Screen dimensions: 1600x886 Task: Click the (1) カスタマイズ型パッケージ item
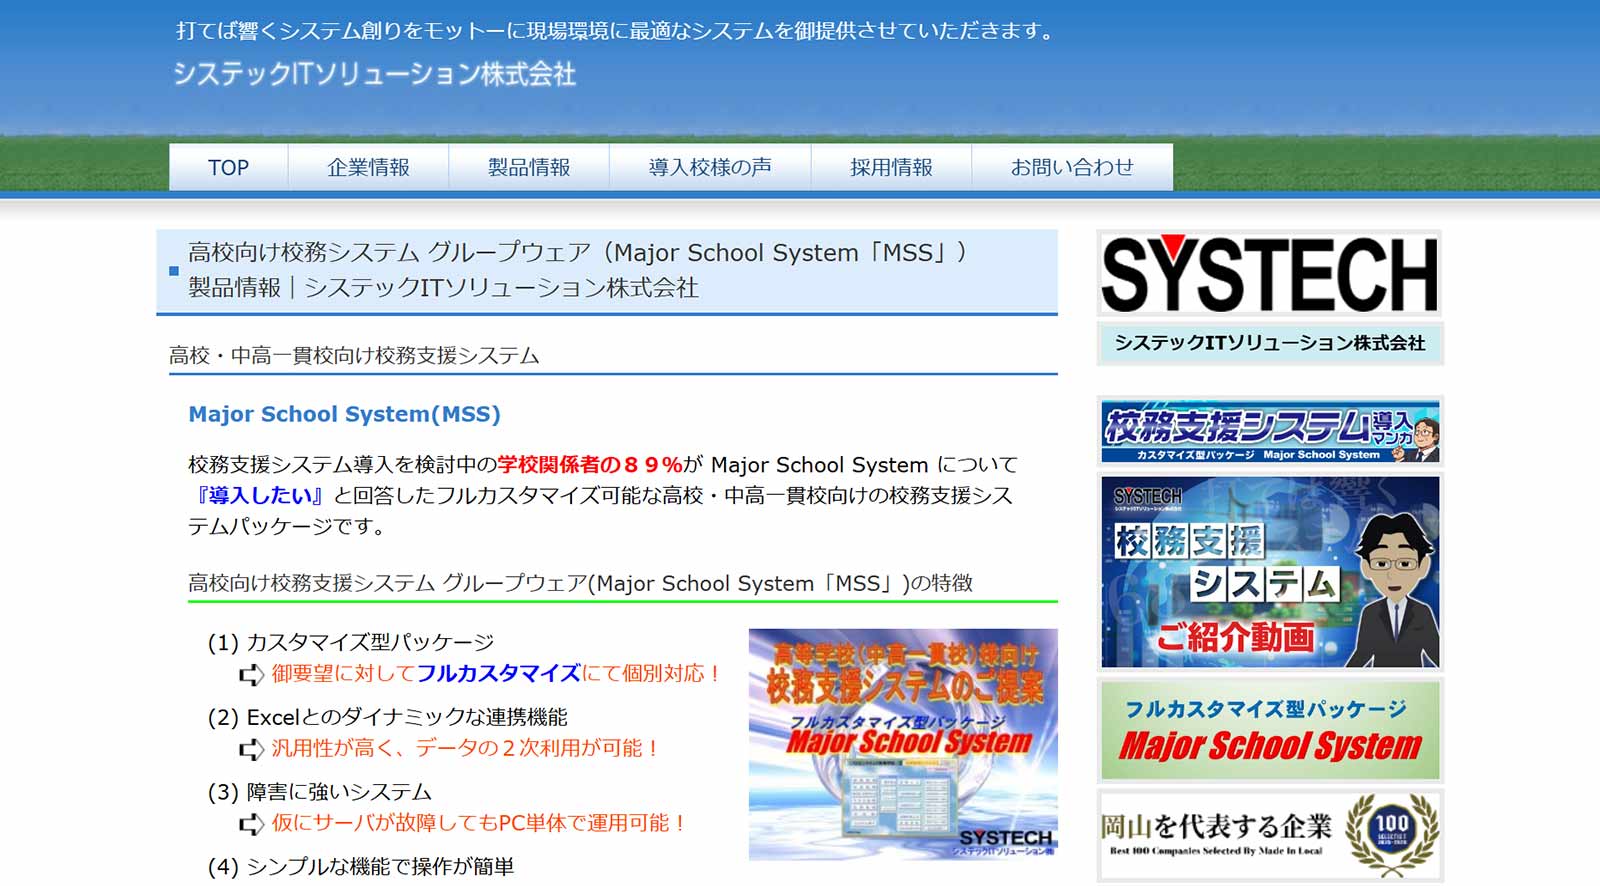[351, 642]
